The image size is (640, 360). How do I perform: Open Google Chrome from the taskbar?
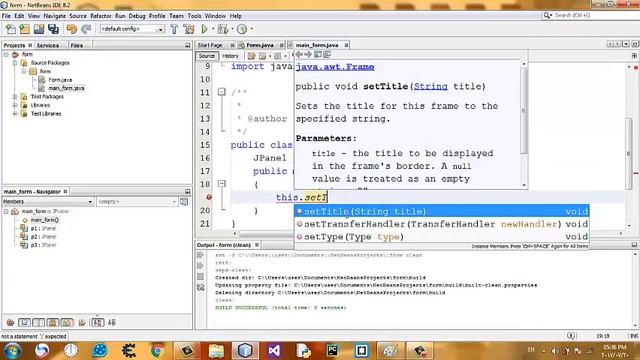pos(158,351)
